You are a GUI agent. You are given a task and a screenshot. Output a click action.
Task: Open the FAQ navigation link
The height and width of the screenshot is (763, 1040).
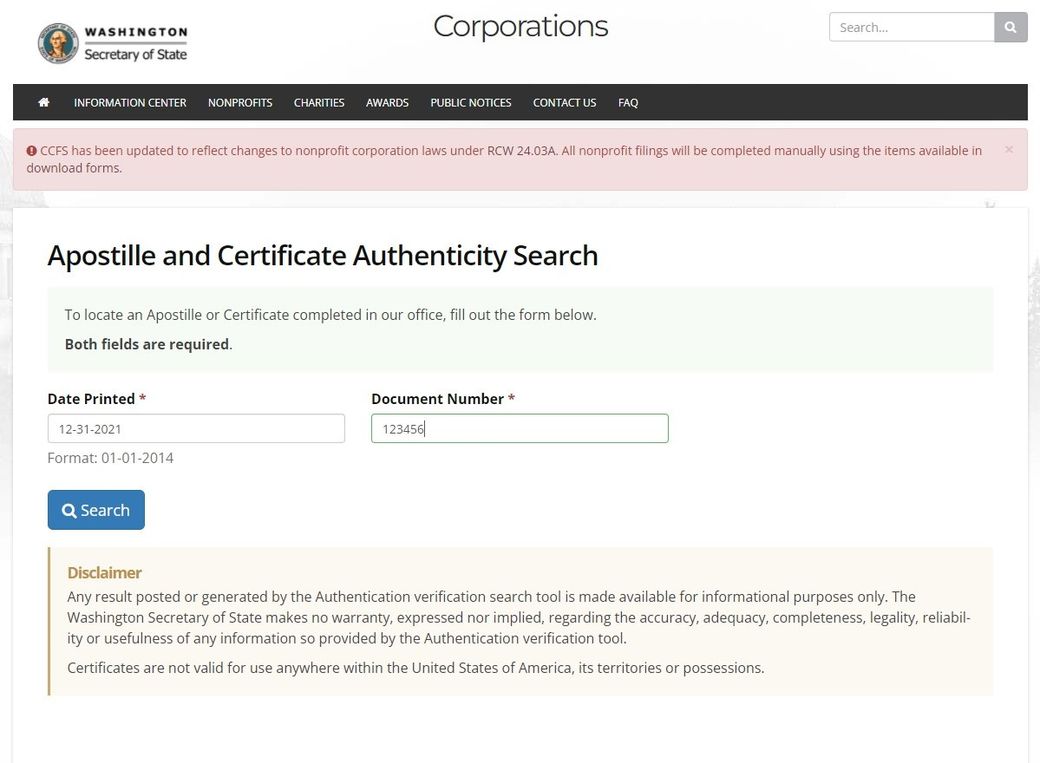point(628,102)
